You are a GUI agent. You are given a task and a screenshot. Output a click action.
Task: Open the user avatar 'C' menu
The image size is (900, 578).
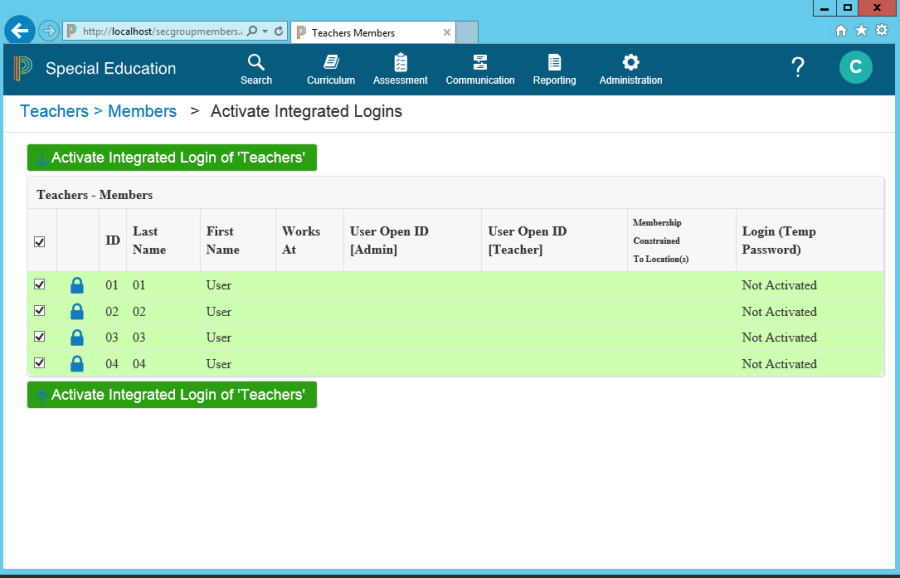tap(855, 68)
